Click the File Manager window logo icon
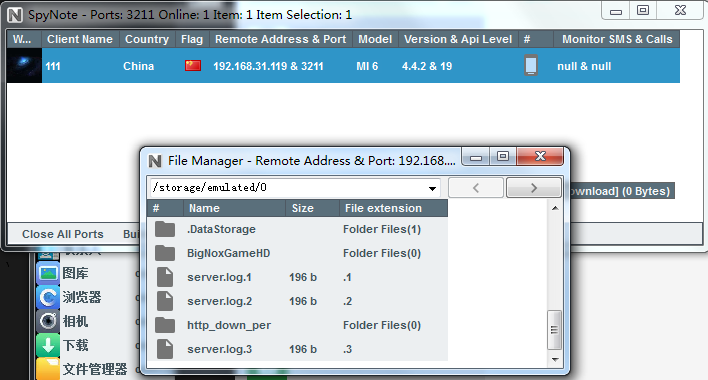The width and height of the screenshot is (708, 380). tap(155, 161)
